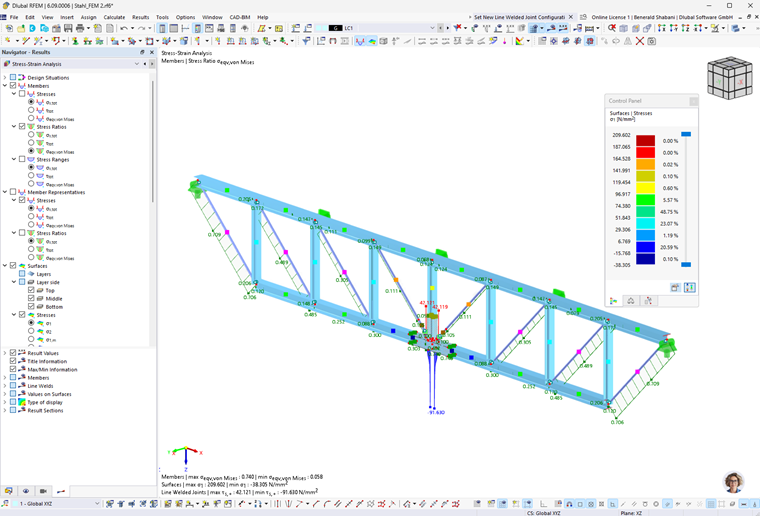The image size is (760, 516).
Task: Click the color scale icon in Control Panel
Action: click(x=614, y=301)
